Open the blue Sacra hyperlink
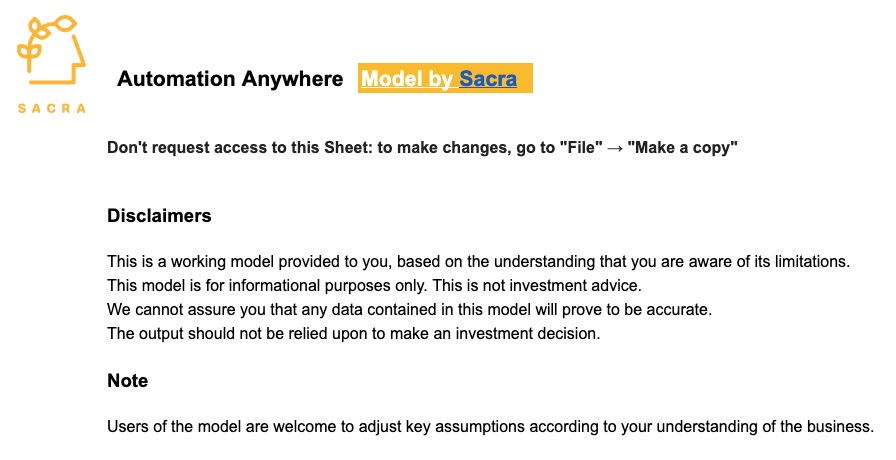This screenshot has width=896, height=460. tap(488, 79)
